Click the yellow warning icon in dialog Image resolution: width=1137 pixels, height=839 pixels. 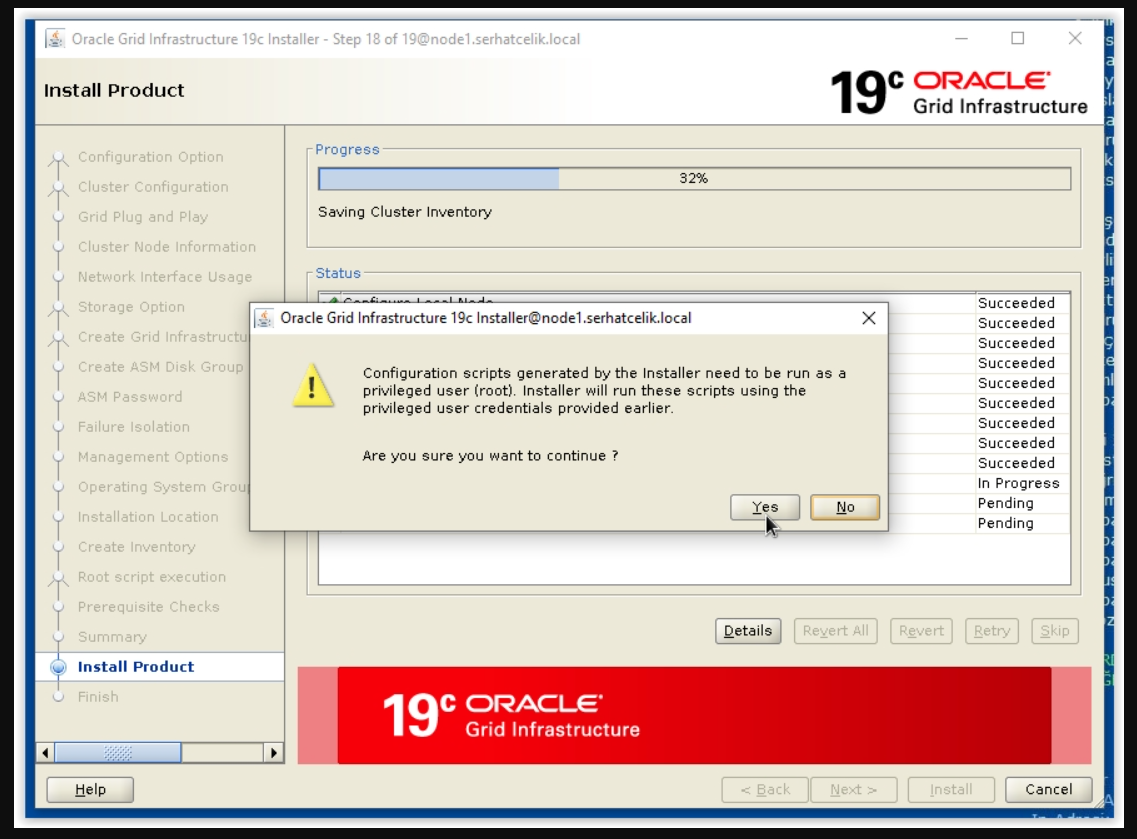(x=313, y=385)
